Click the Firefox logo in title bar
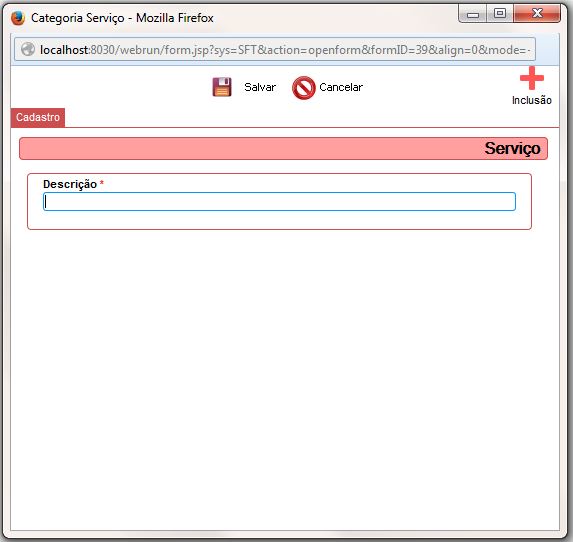Viewport: 573px width, 542px height. 18,18
